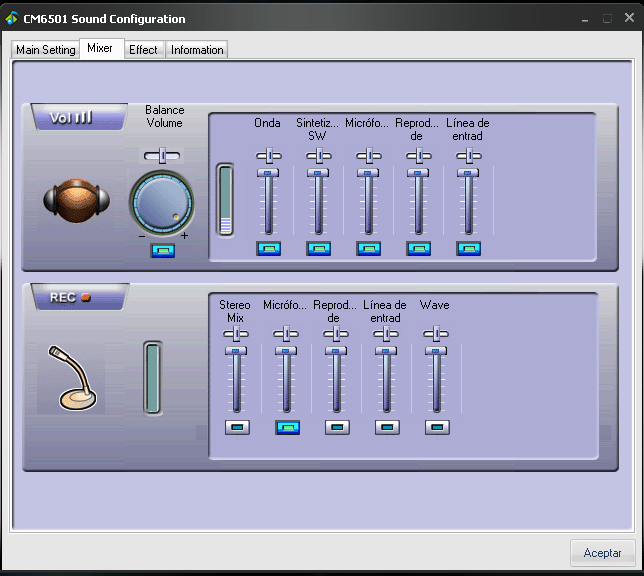644x576 pixels.
Task: Click the REC panel header button
Action: point(78,297)
